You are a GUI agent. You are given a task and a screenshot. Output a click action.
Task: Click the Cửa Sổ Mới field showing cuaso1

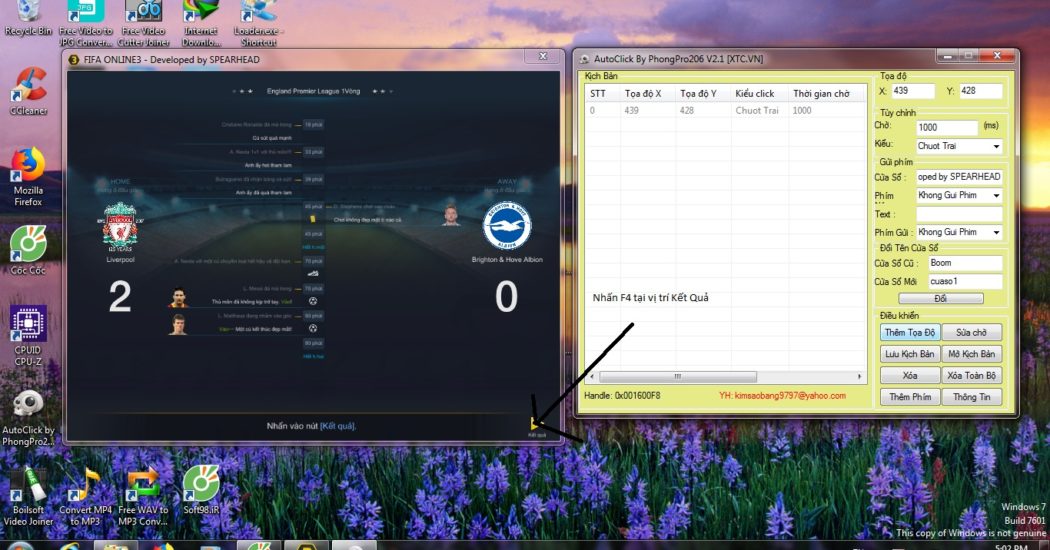click(x=965, y=281)
